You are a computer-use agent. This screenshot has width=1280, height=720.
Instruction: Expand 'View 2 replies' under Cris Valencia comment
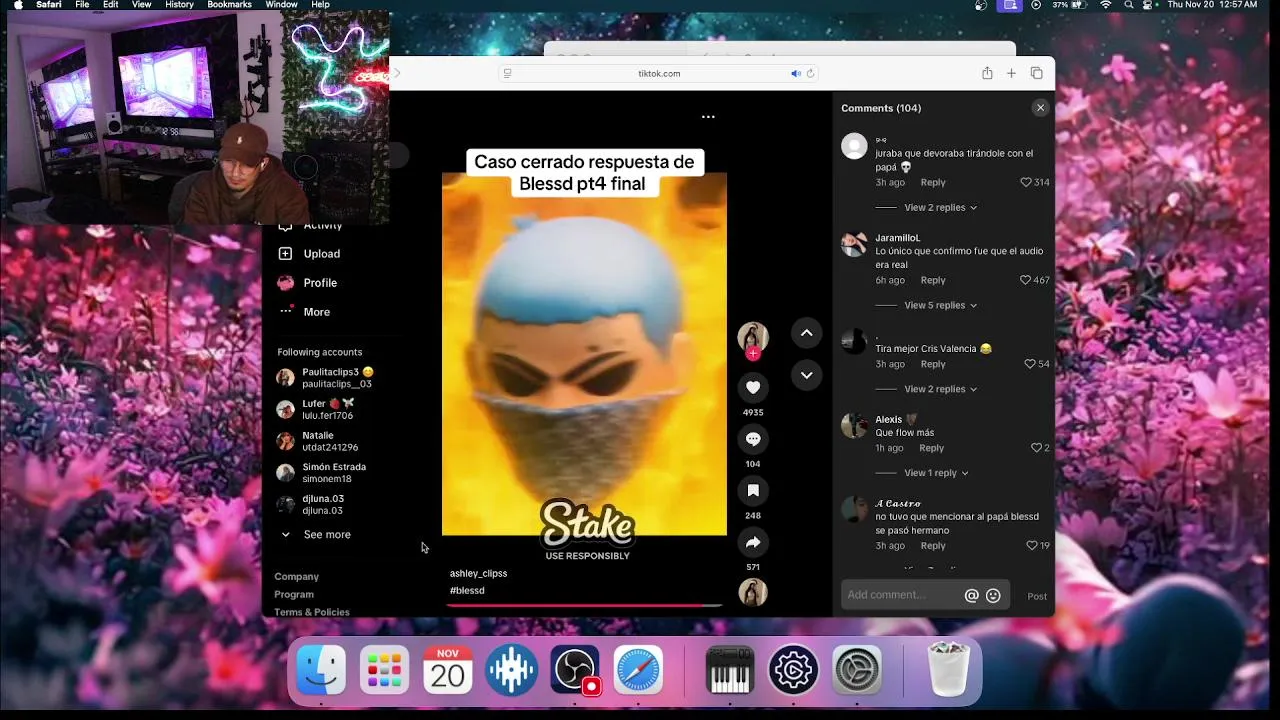pyautogui.click(x=940, y=389)
